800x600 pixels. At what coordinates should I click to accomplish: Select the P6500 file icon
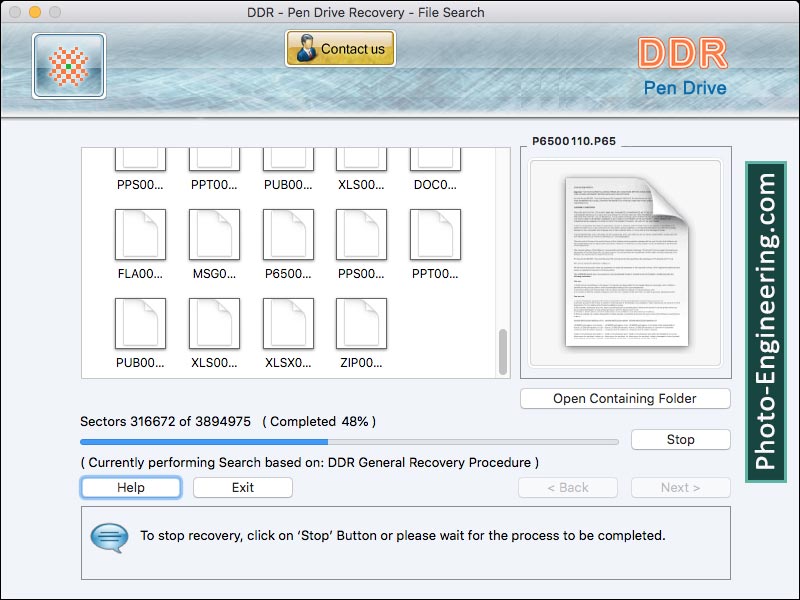pyautogui.click(x=288, y=235)
